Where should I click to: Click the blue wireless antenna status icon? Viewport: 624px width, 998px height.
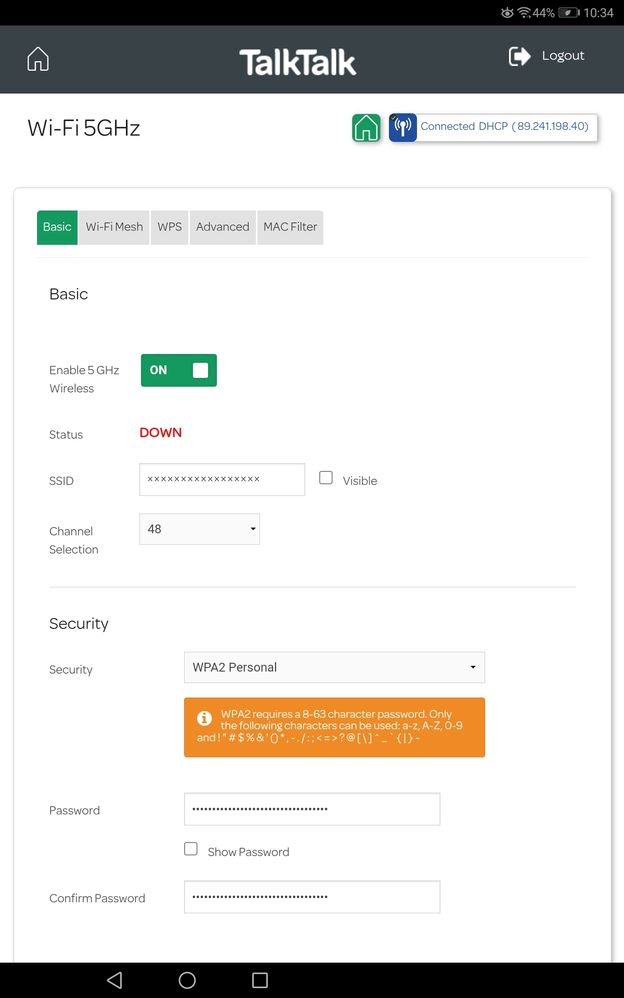tap(403, 128)
